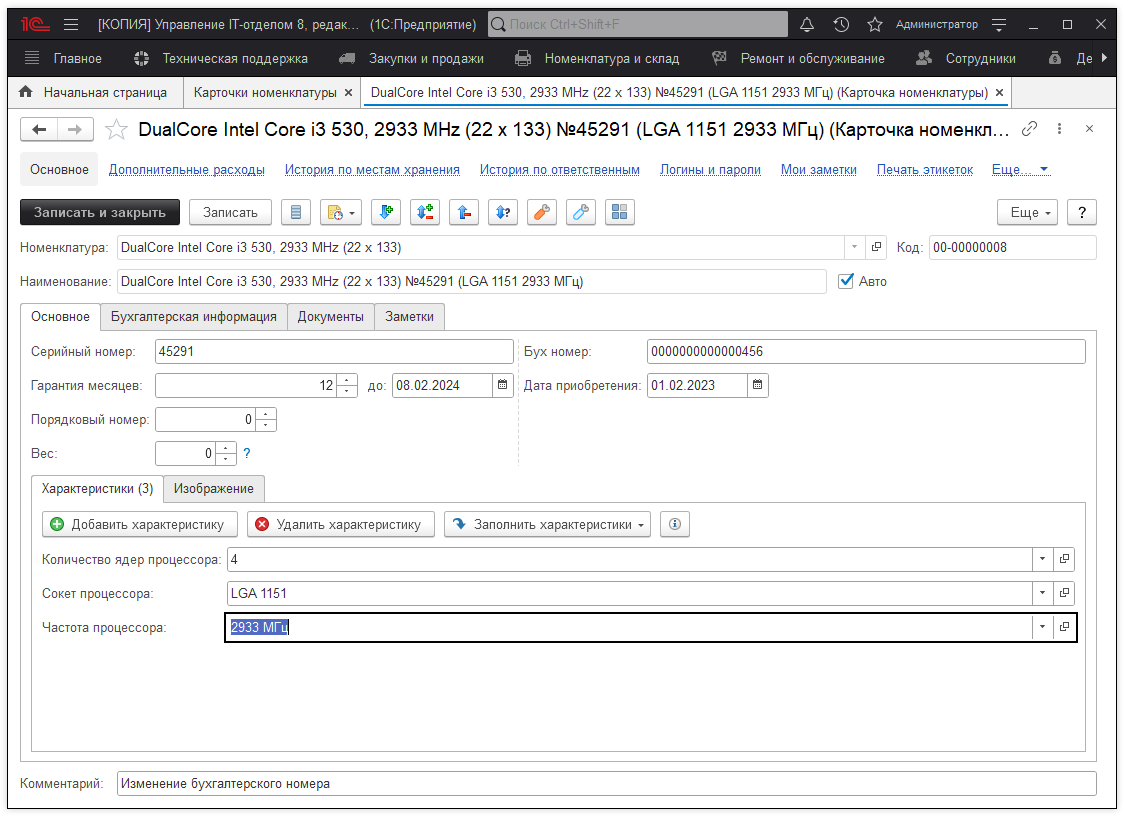The width and height of the screenshot is (1124, 816).
Task: Add card to favorites with star icon
Action: pyautogui.click(x=117, y=129)
